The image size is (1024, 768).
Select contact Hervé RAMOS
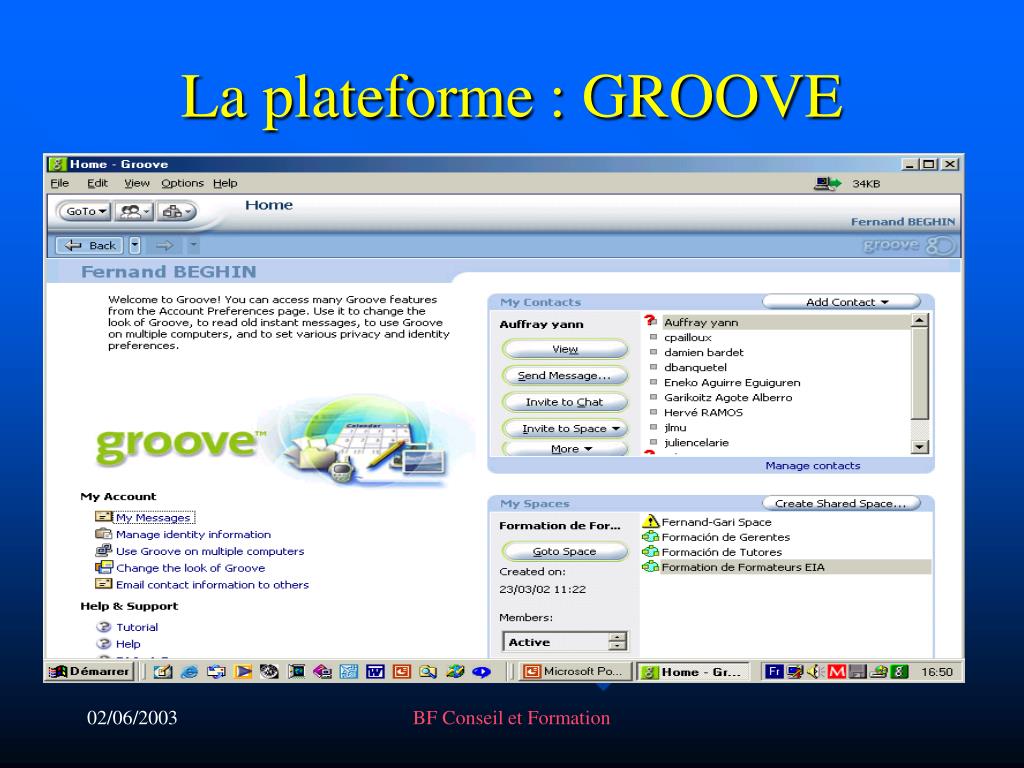tap(703, 412)
